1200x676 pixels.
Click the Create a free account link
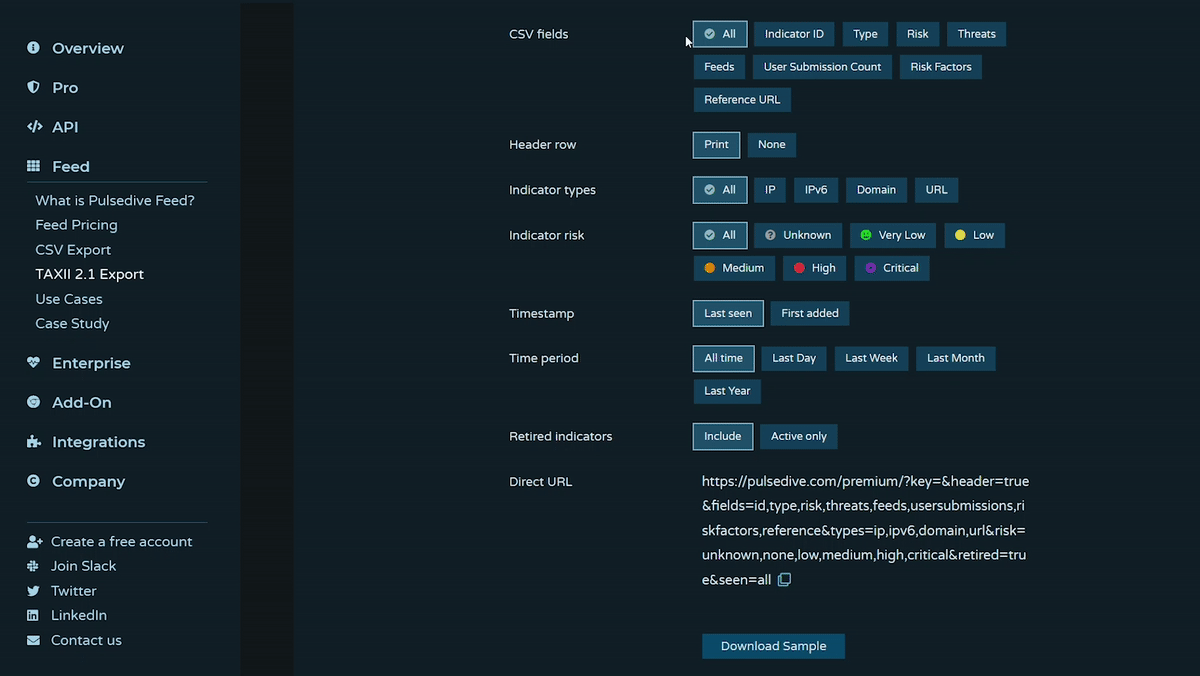coord(121,541)
